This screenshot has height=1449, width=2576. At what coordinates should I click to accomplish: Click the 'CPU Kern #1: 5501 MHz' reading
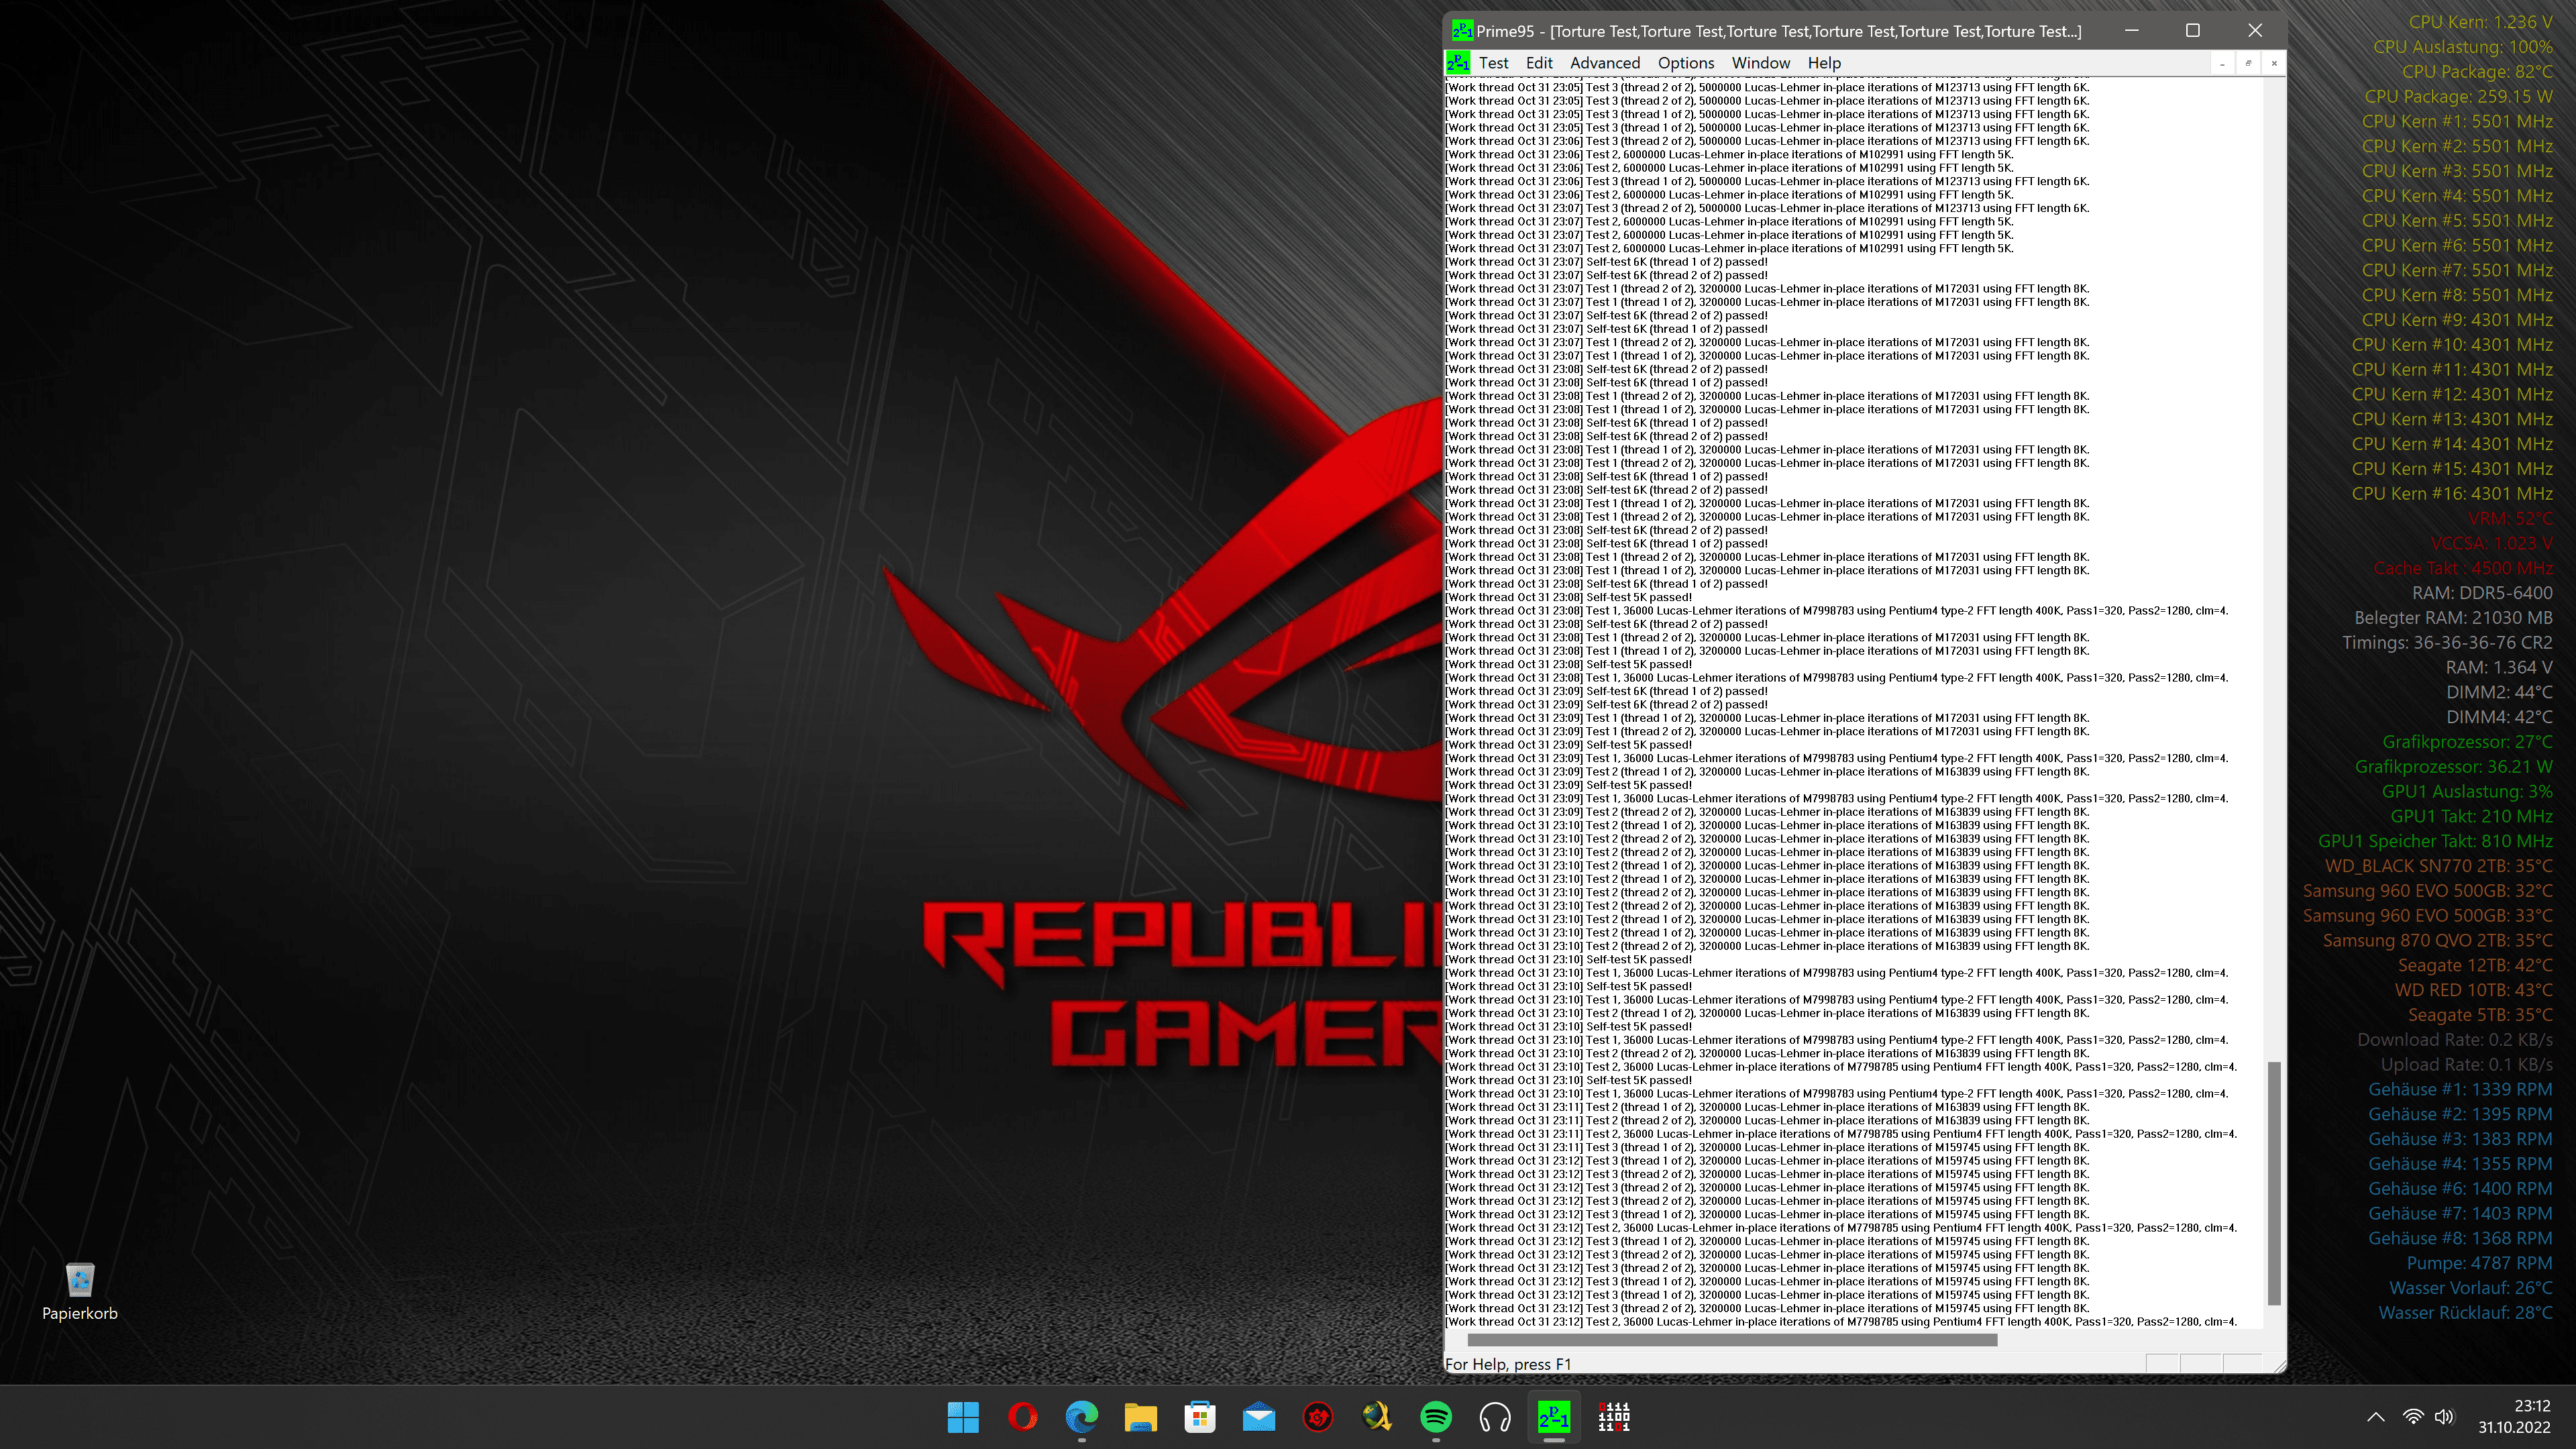tap(2457, 121)
